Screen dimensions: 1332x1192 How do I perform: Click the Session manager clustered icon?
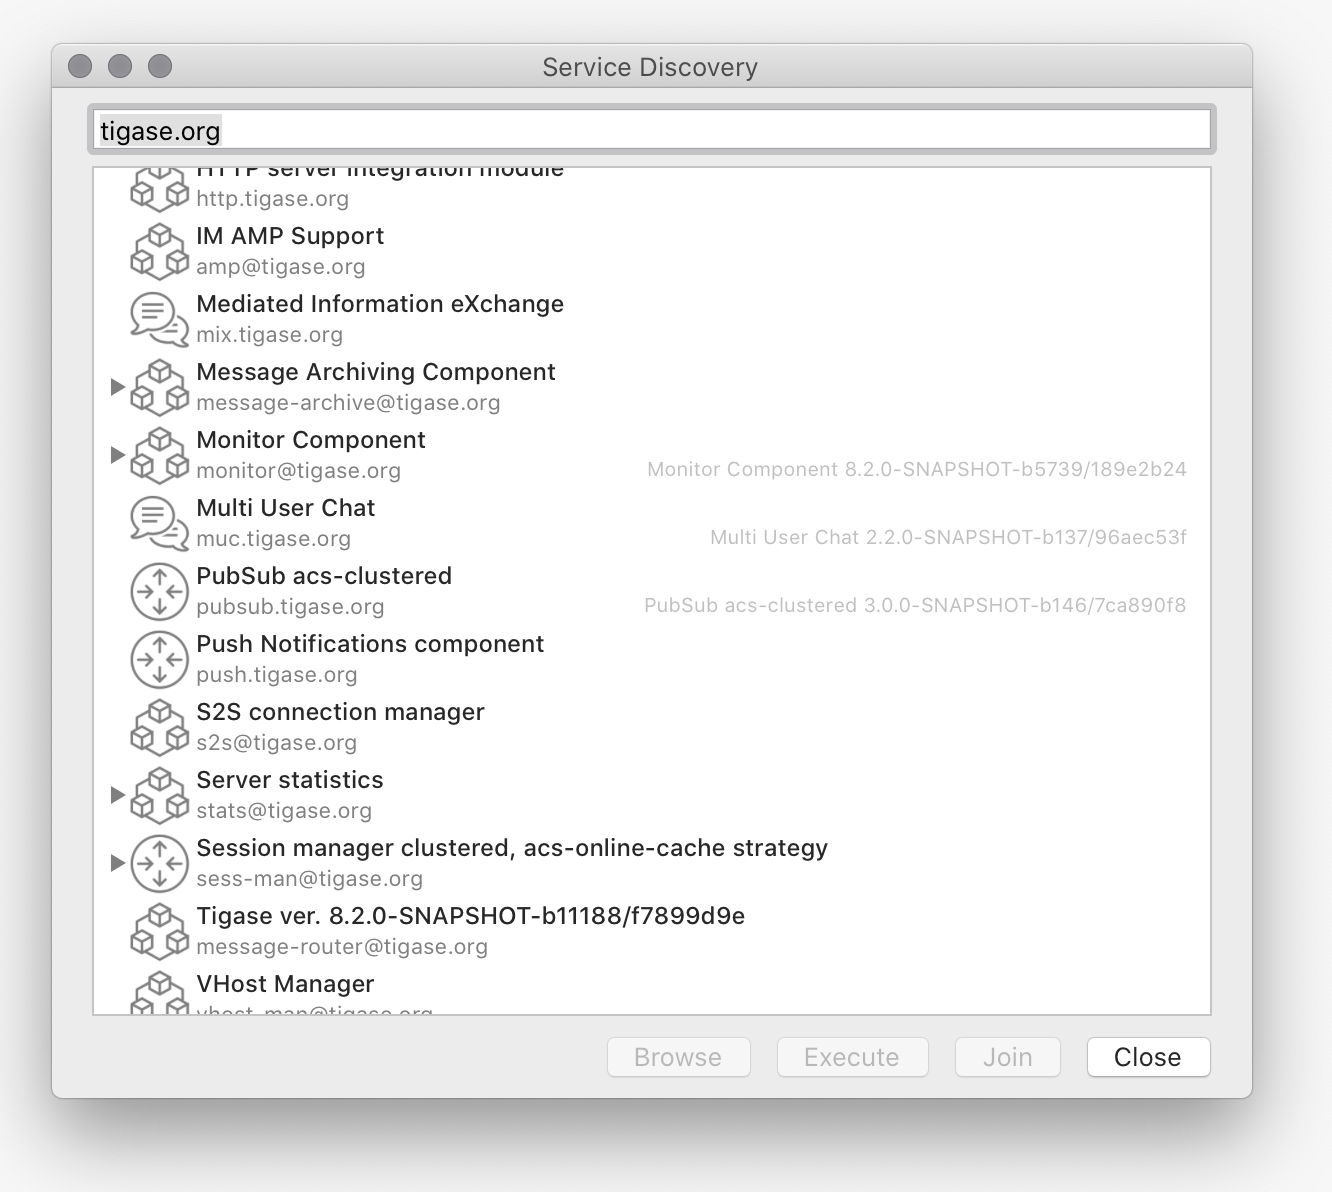(160, 863)
